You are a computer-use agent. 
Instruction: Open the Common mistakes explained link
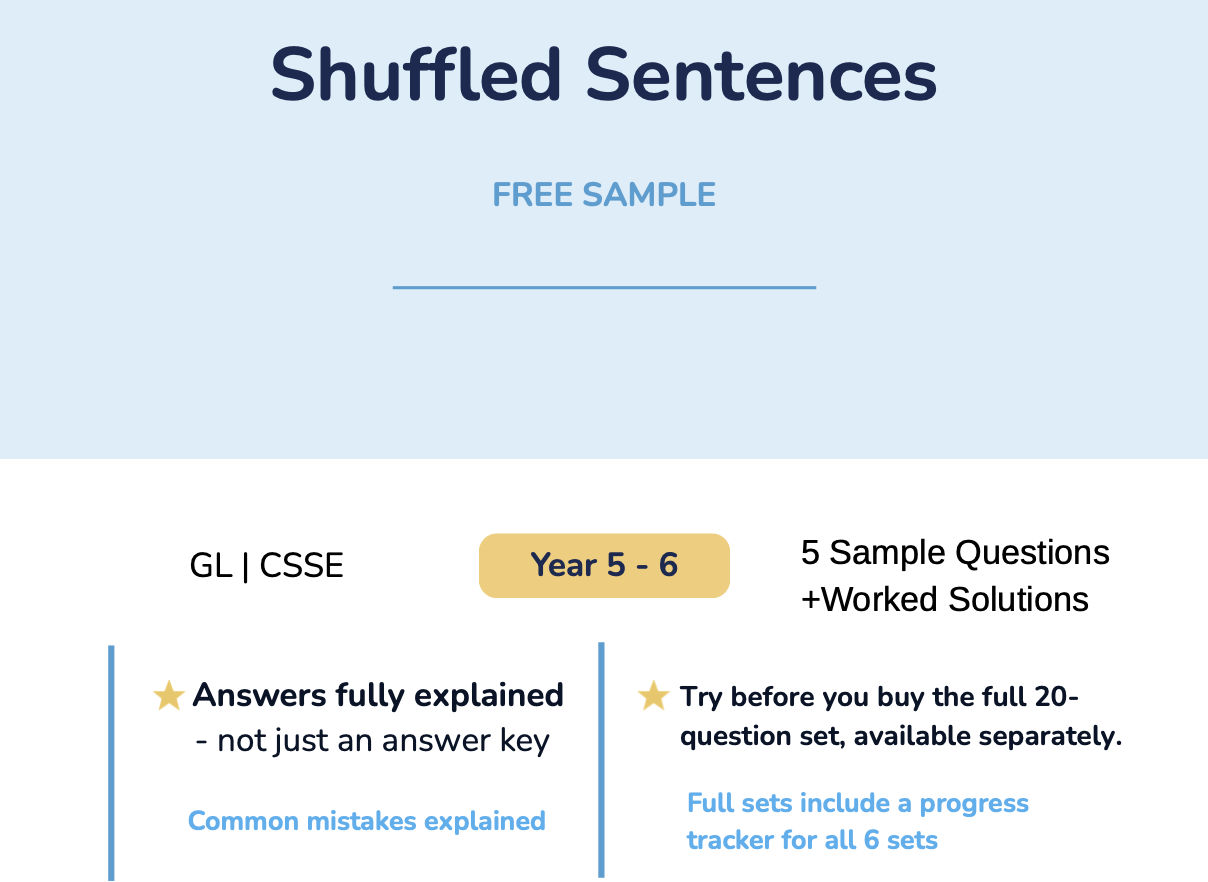coord(367,821)
